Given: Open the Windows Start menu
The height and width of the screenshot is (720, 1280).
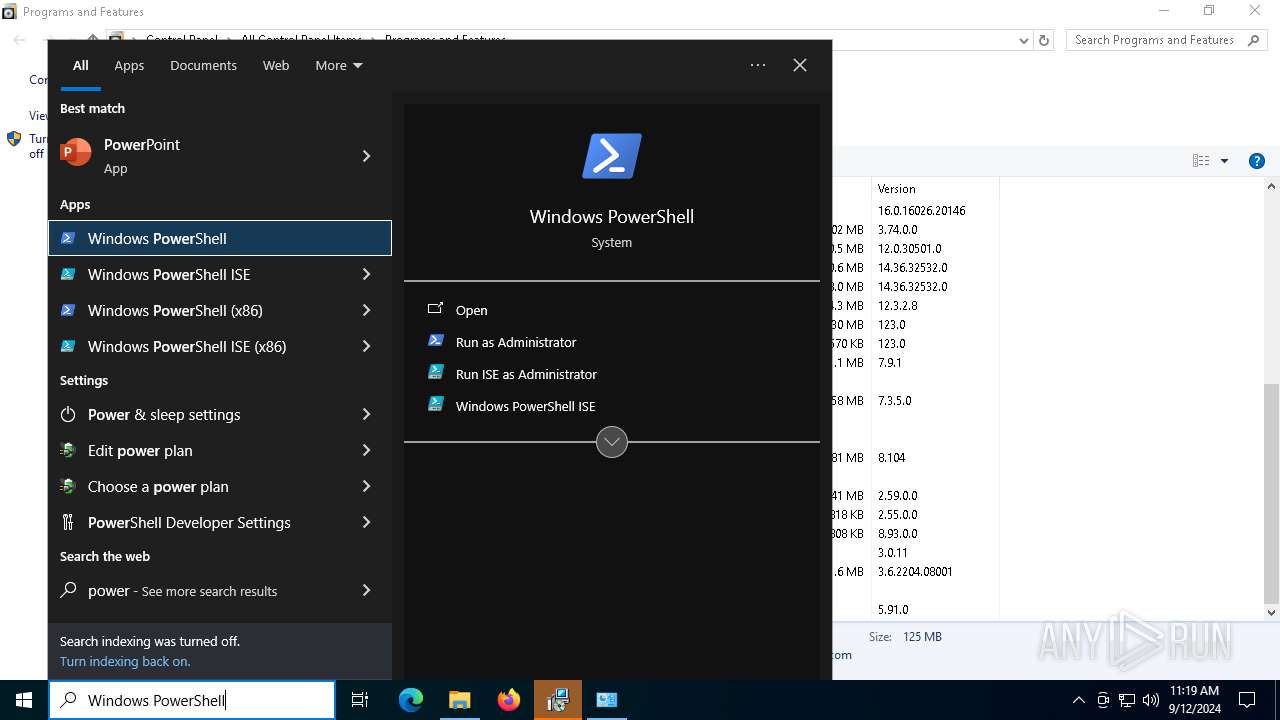Looking at the screenshot, I should [24, 700].
